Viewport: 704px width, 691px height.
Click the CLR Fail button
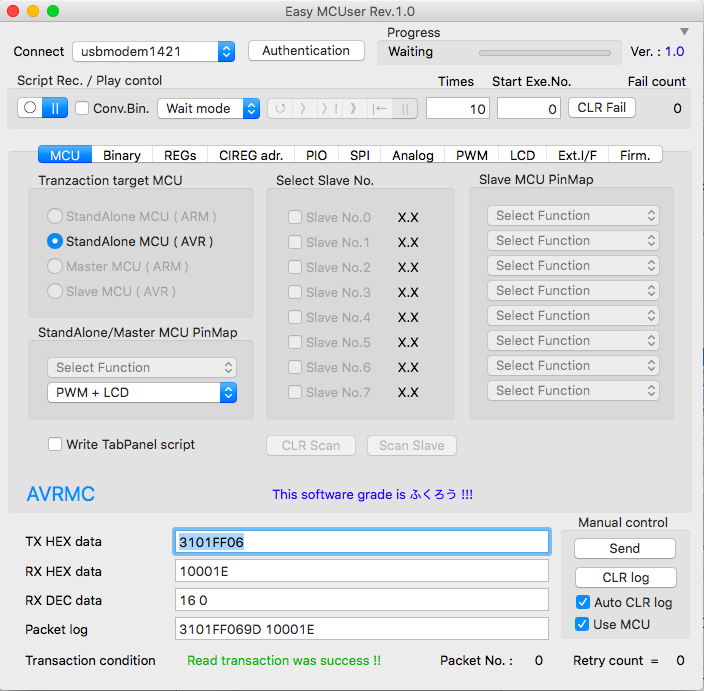[602, 108]
